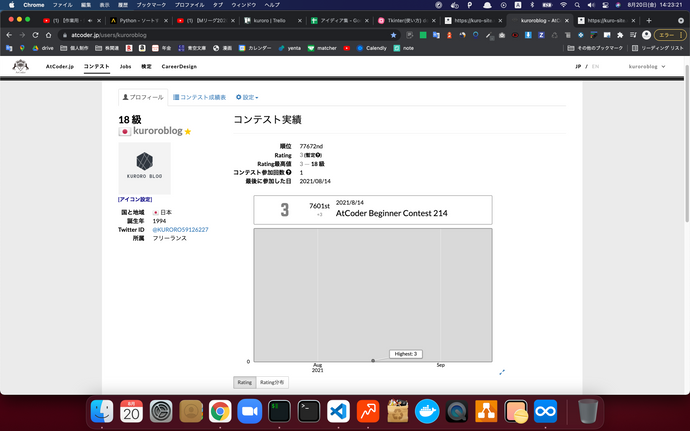Switch language to JP
690x431 pixels.
[578, 66]
